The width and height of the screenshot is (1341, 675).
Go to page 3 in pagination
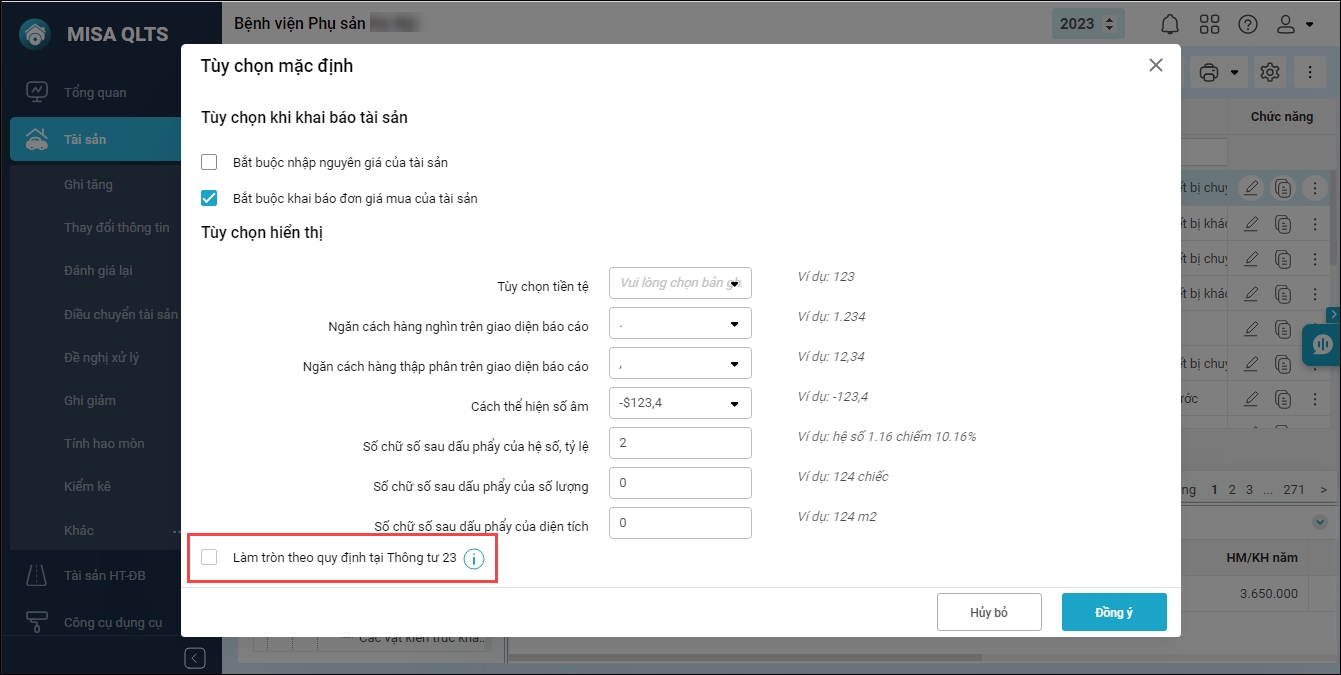[x=1249, y=490]
